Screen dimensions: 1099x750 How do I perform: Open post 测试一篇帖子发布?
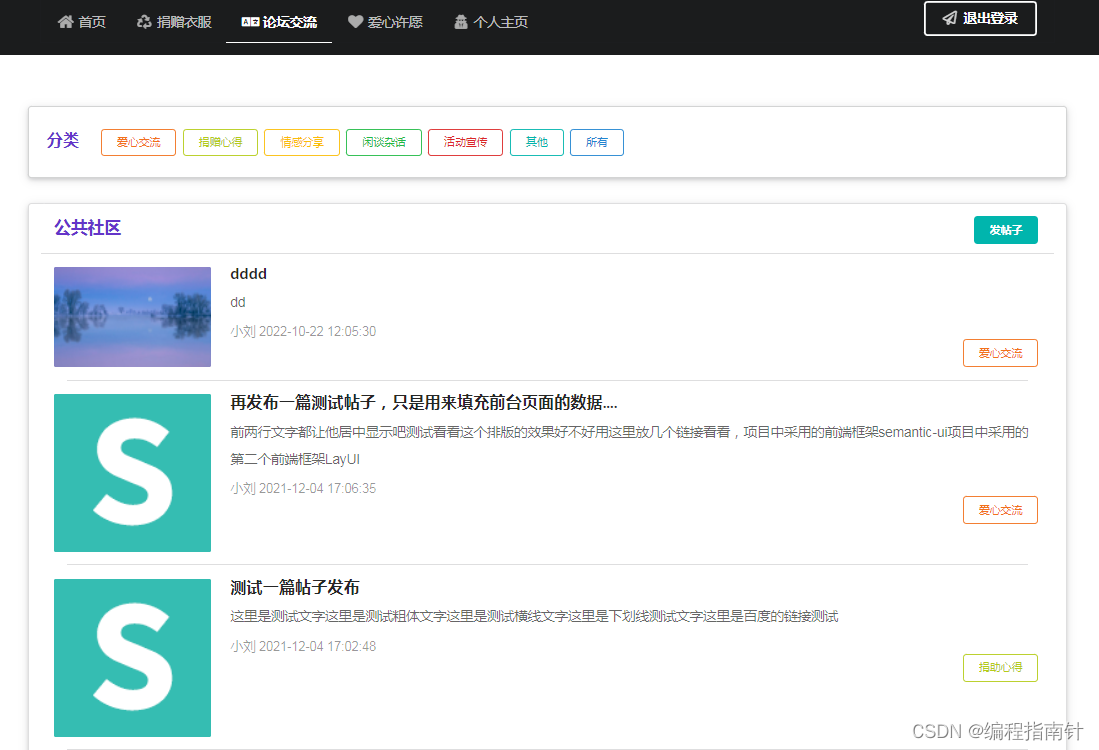(295, 587)
